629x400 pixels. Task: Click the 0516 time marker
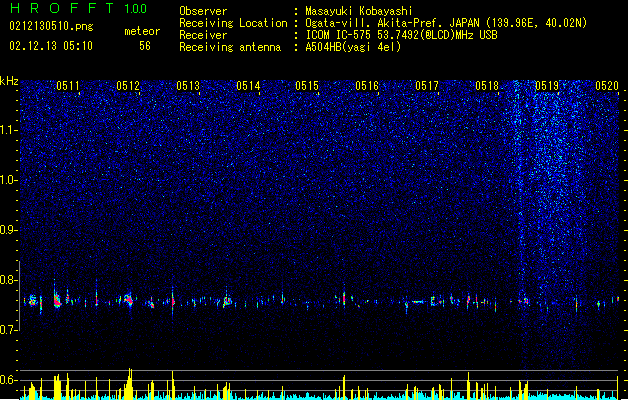[367, 86]
